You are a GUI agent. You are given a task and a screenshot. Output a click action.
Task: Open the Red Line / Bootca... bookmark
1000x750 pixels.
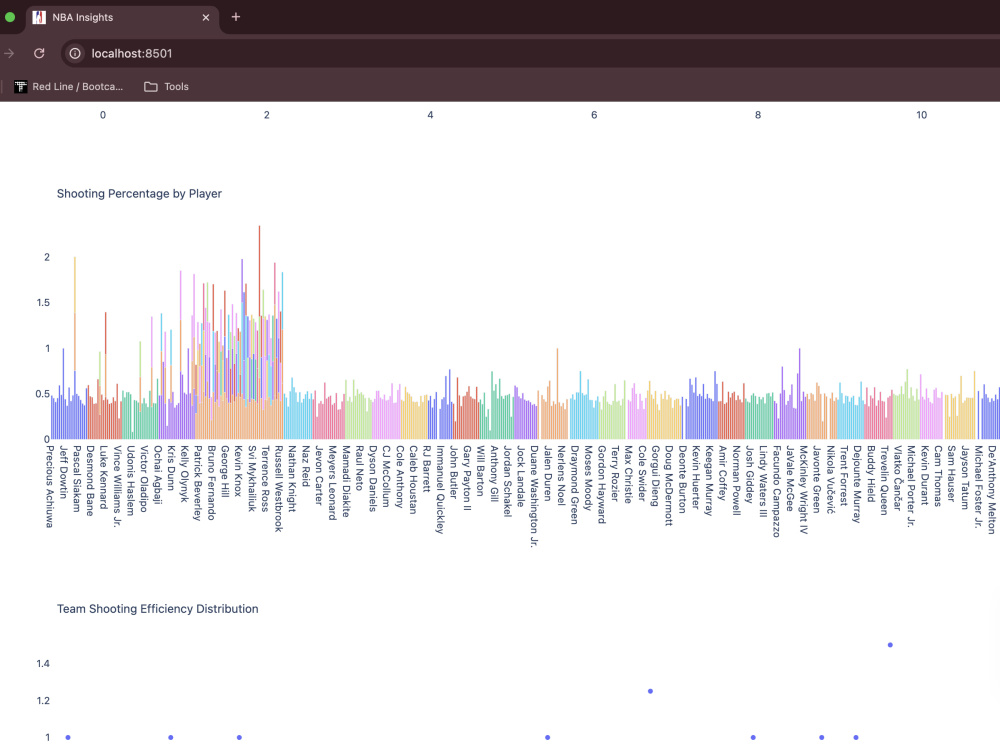[x=69, y=87]
